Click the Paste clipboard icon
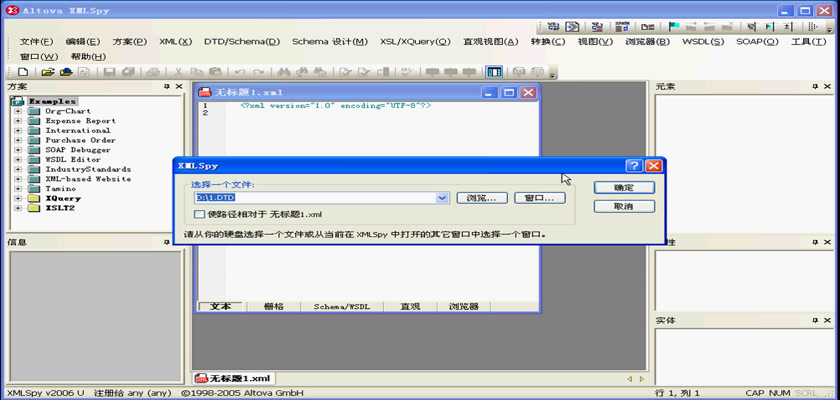Viewport: 840px width, 400px height. (x=215, y=72)
